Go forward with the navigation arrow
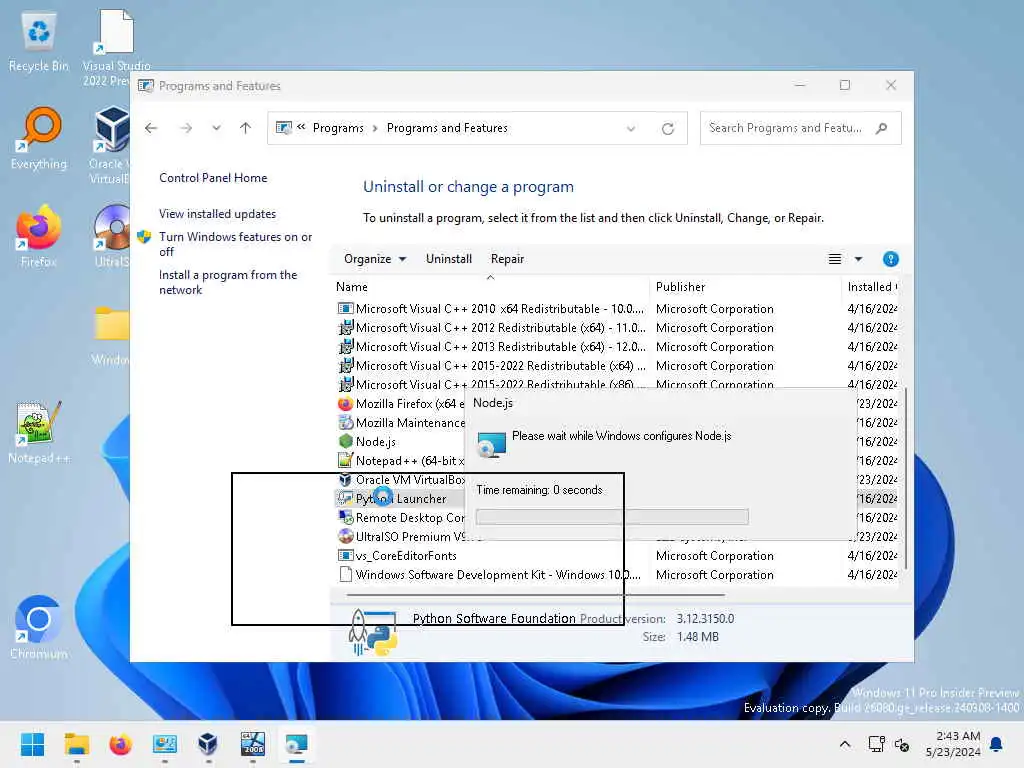Viewport: 1024px width, 768px height. click(186, 128)
